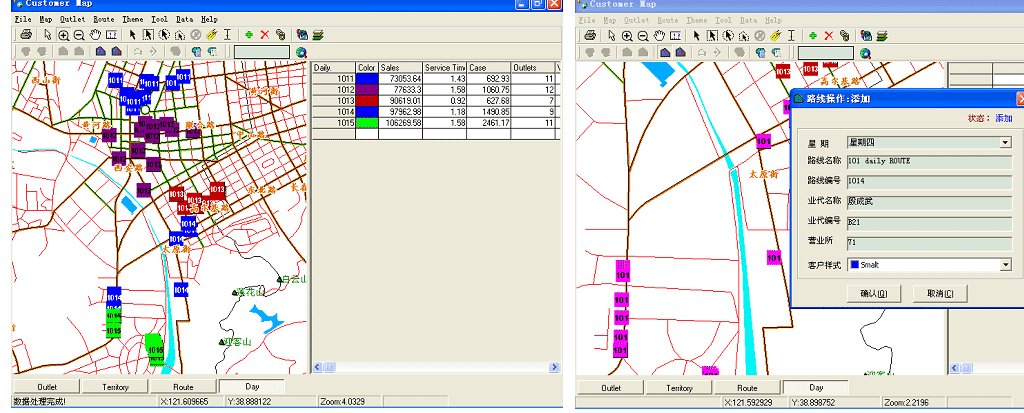Screen dimensions: 1024x413
Task: Click the 路线名称 route name field
Action: (929, 161)
